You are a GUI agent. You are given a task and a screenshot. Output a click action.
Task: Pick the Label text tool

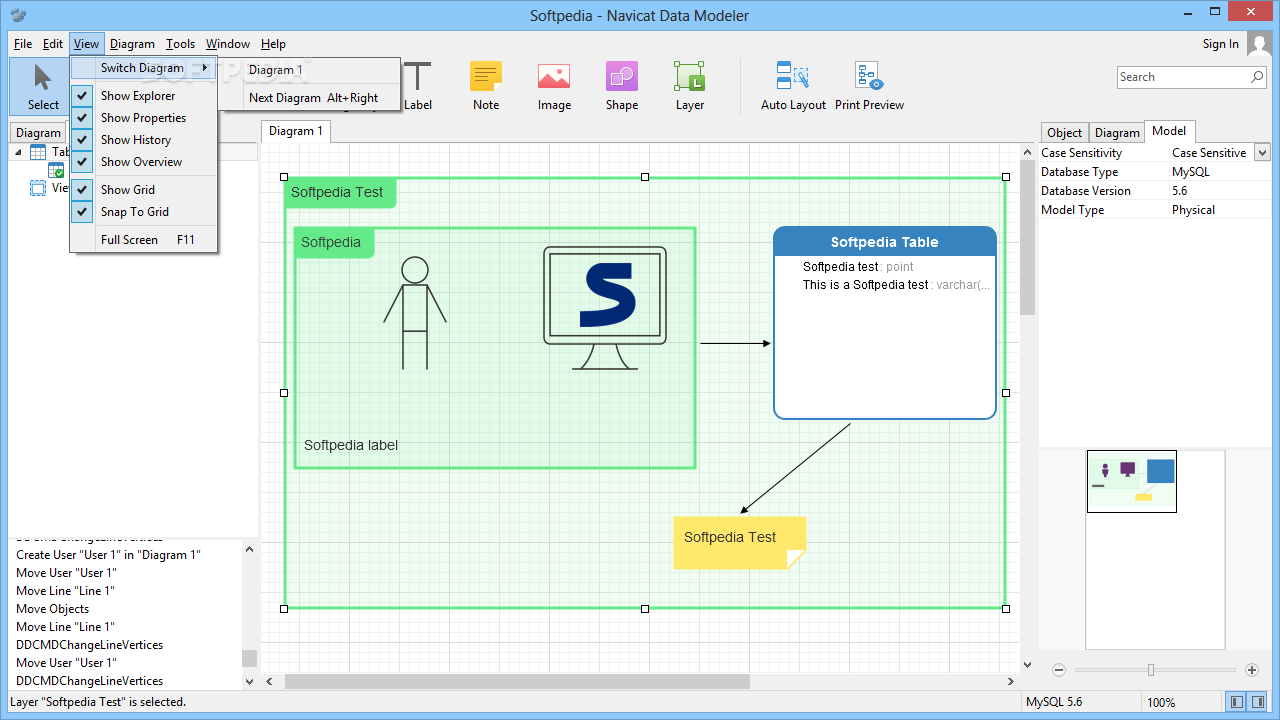[418, 86]
